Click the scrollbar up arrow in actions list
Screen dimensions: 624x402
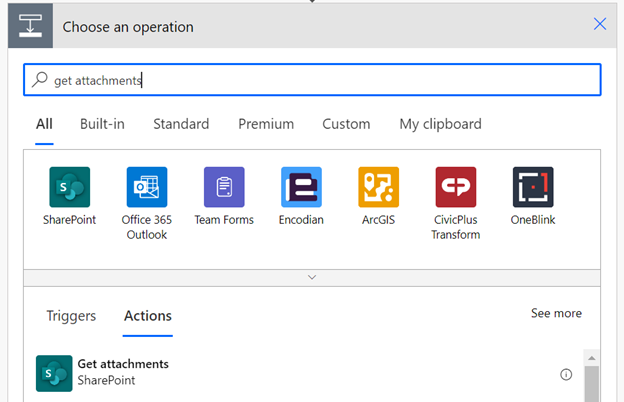coord(592,358)
